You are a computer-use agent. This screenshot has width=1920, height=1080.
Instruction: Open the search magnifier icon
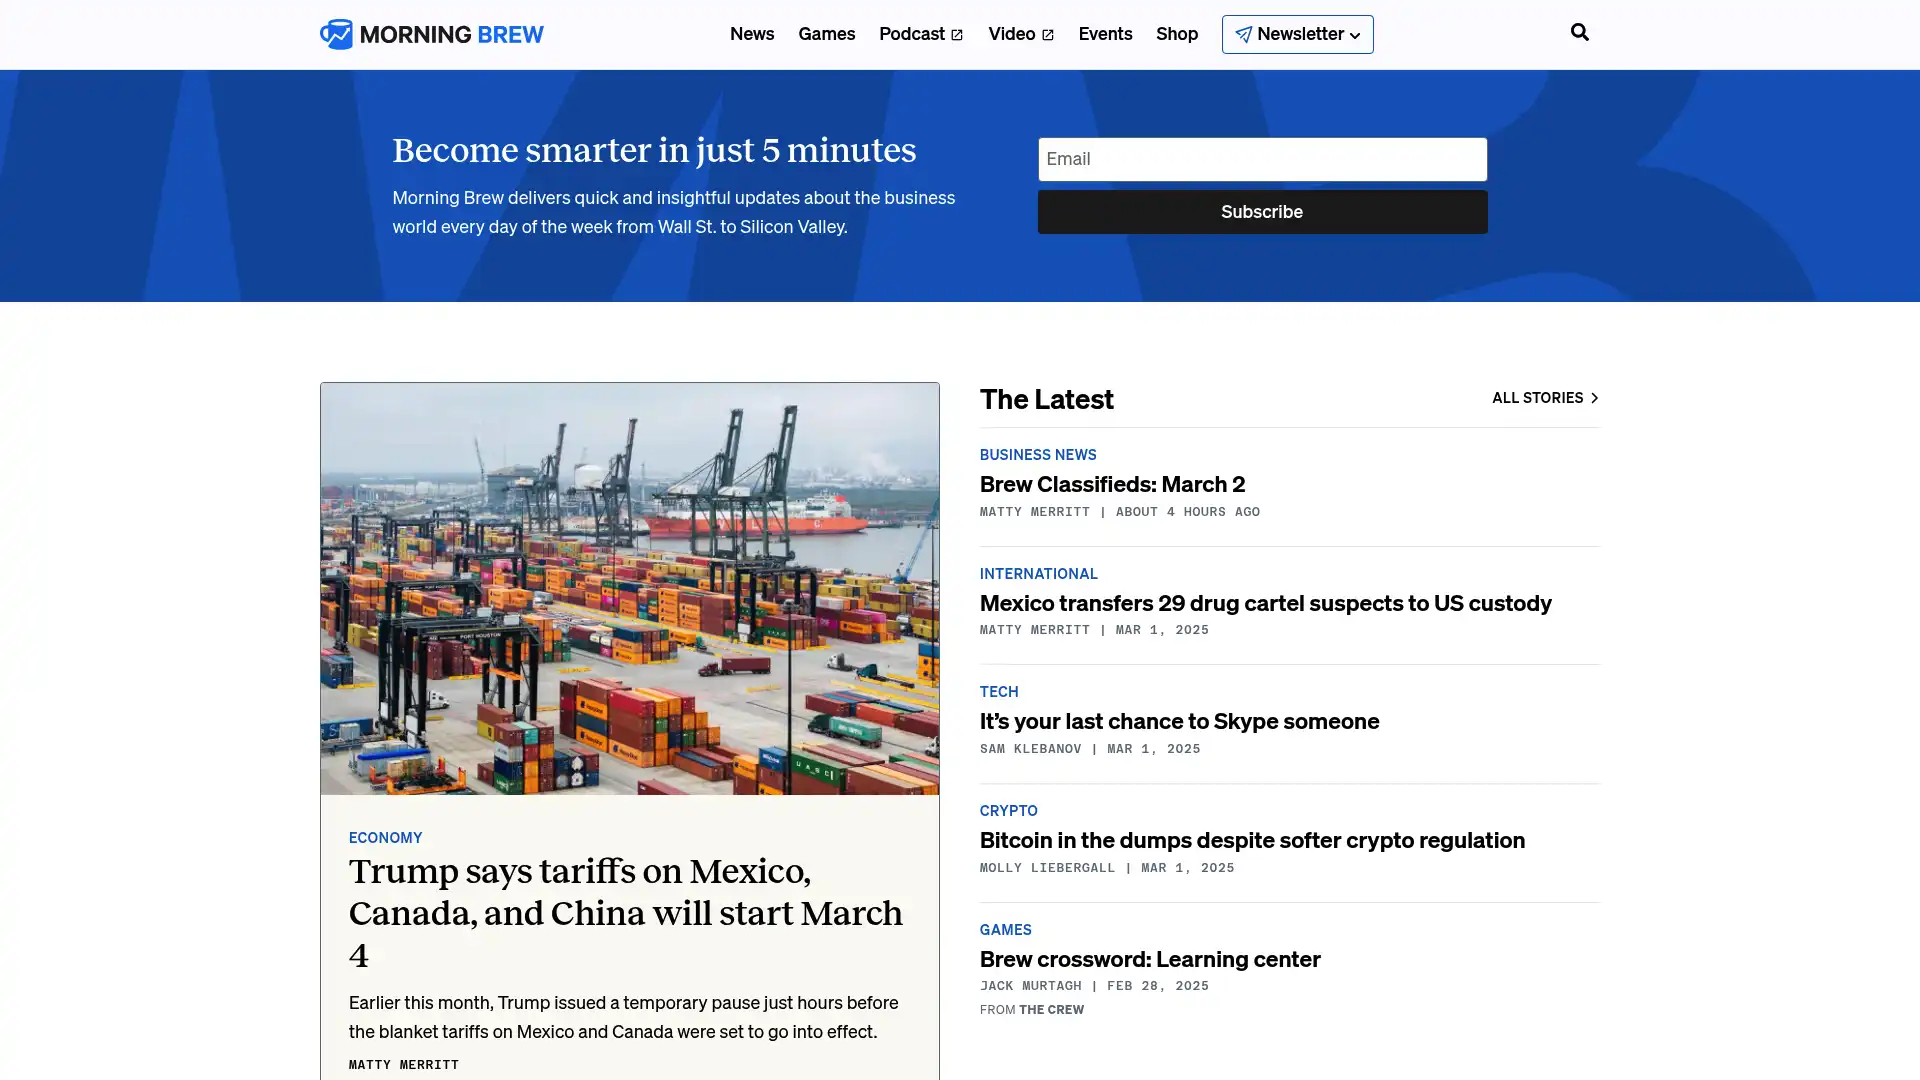coord(1579,33)
